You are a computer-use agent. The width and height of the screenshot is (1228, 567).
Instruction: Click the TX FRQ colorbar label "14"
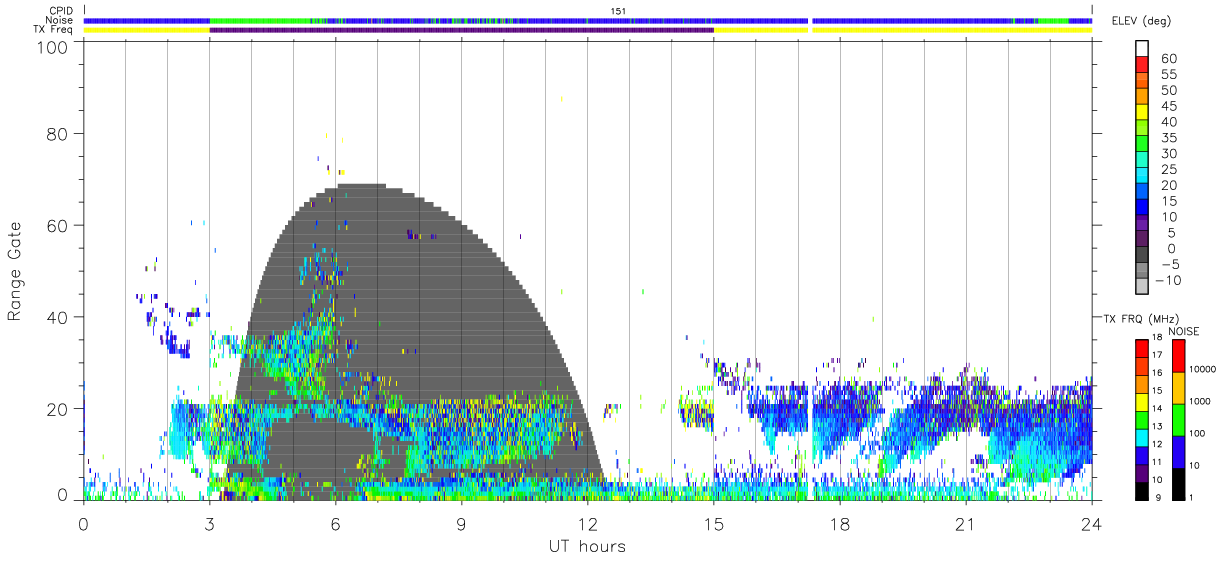[x=1159, y=409]
